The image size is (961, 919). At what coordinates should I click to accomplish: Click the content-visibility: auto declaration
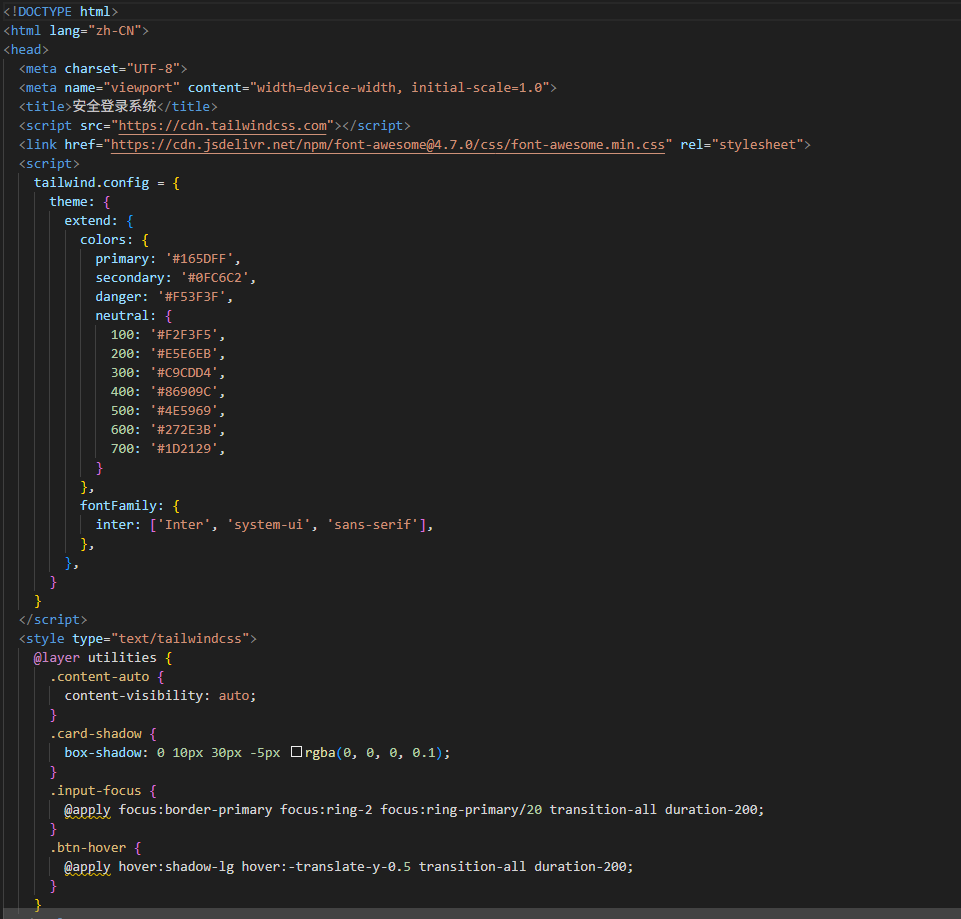[x=161, y=696]
